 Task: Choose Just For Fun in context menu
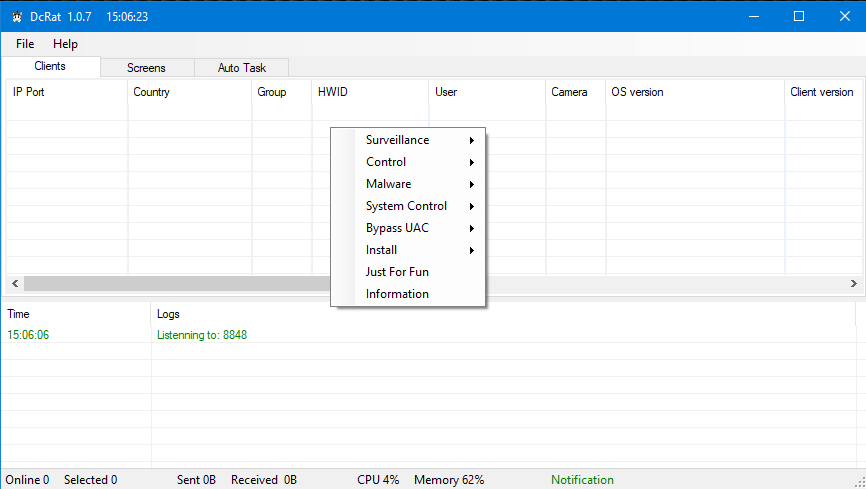pos(408,272)
